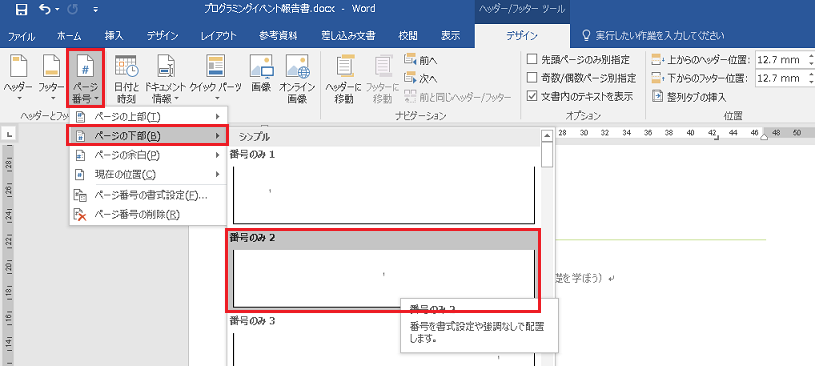Switch to the 参考資料 (References) tab
Screen dimensions: 815x366
(278, 36)
